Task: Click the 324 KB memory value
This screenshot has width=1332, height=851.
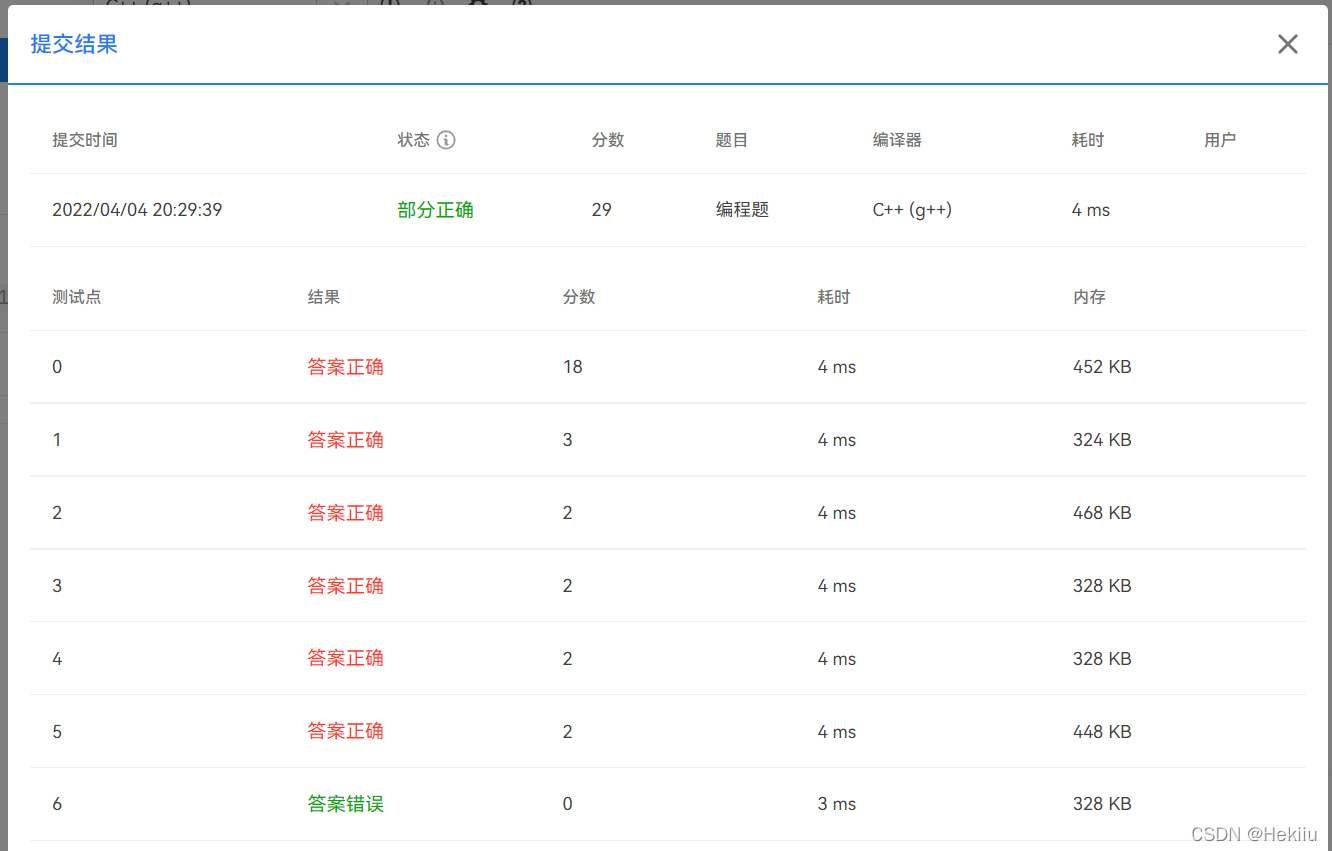Action: (1102, 440)
